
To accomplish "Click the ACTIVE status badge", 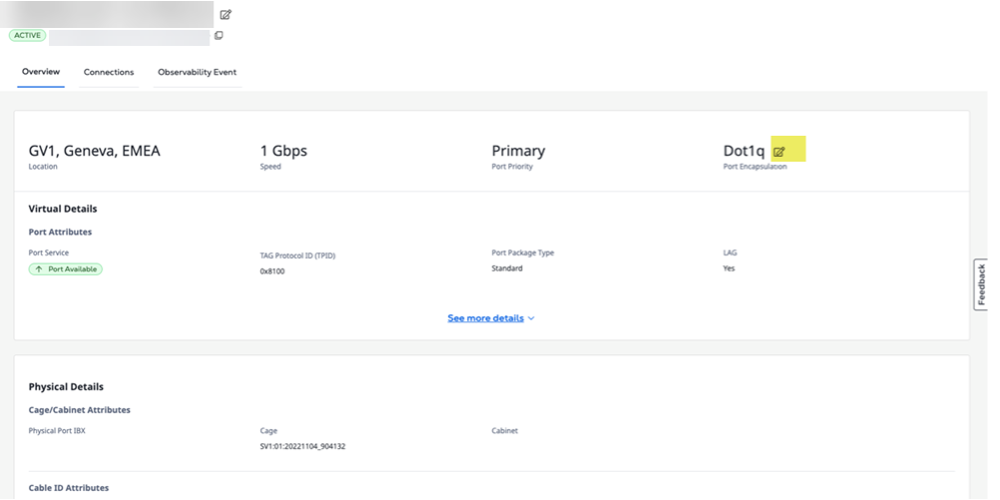I will point(26,36).
